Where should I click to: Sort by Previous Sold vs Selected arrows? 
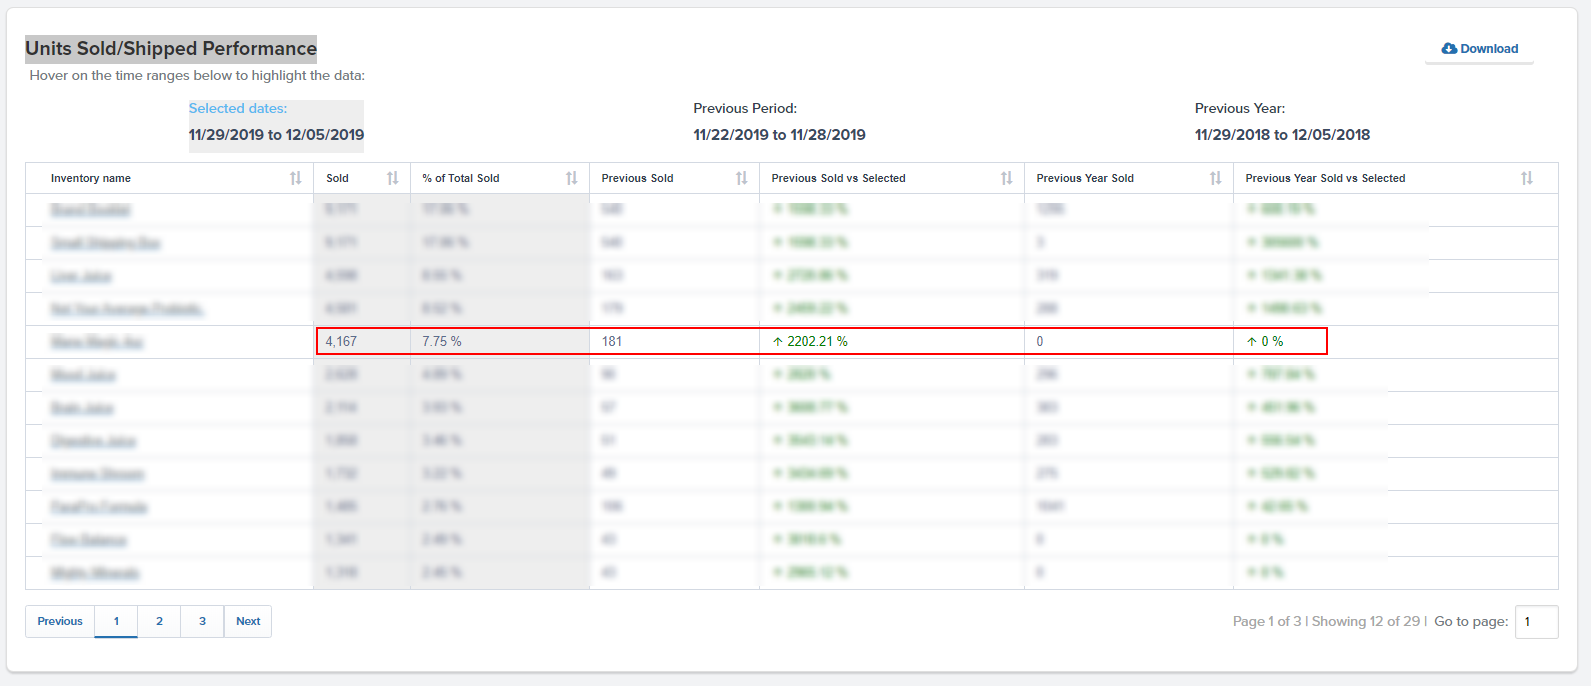click(1006, 178)
